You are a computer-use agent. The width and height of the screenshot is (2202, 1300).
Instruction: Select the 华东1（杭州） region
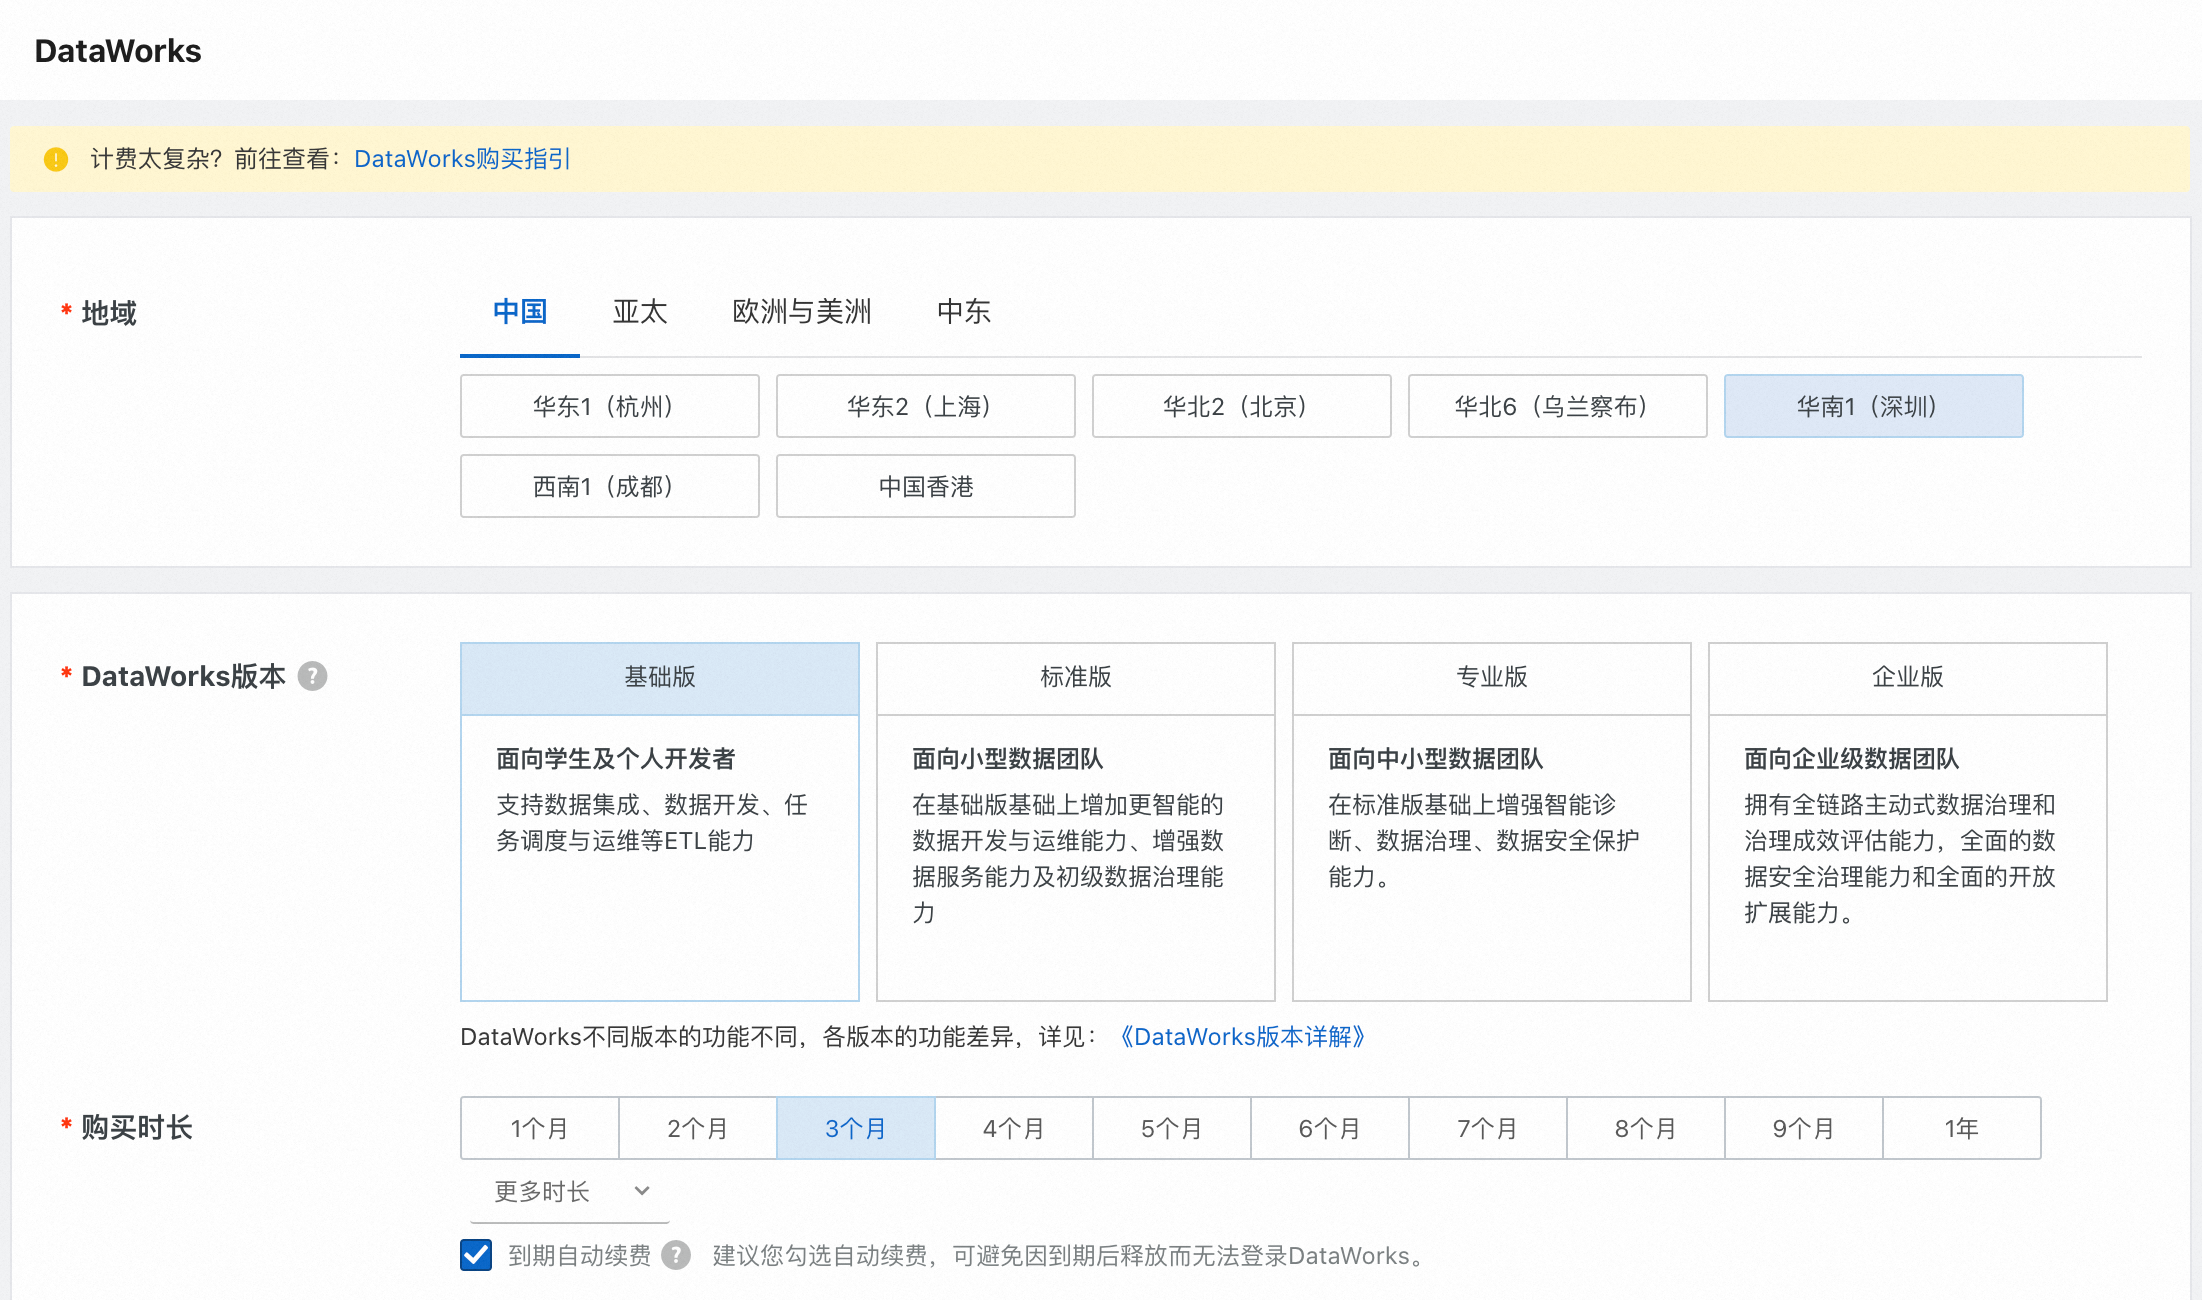pyautogui.click(x=609, y=406)
